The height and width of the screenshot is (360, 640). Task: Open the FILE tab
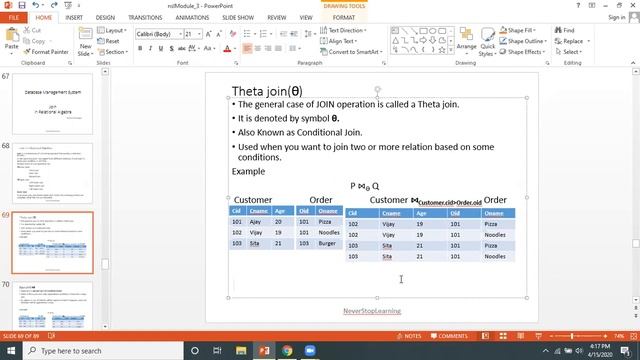(14, 18)
